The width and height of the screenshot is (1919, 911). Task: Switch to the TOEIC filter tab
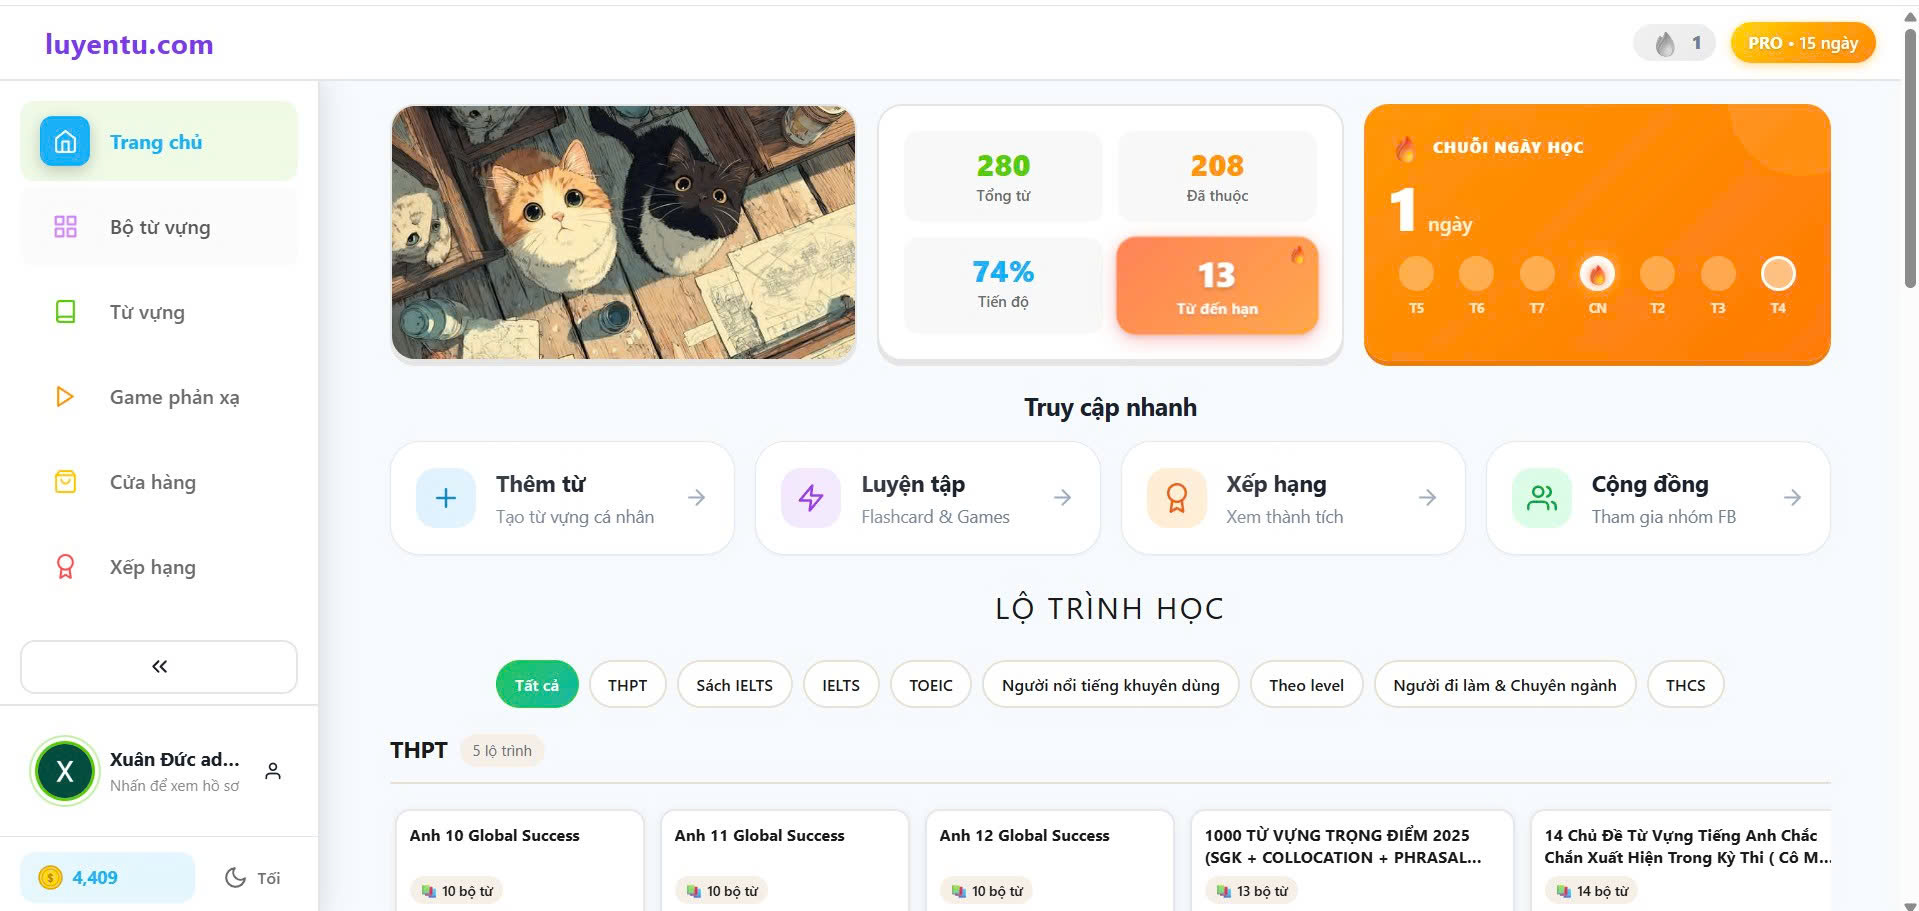click(930, 684)
